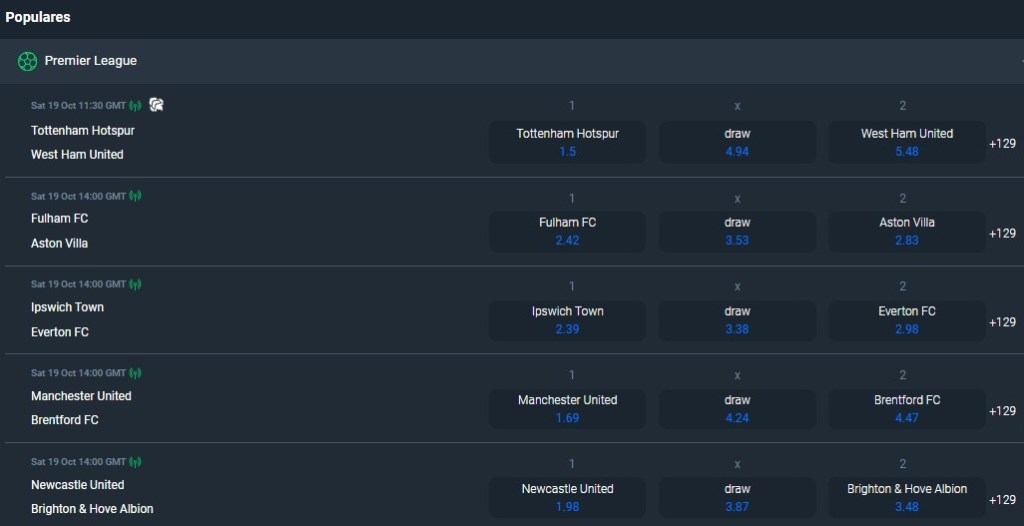Click live stream icon for Newcastle United match
This screenshot has width=1024, height=526.
[x=135, y=463]
